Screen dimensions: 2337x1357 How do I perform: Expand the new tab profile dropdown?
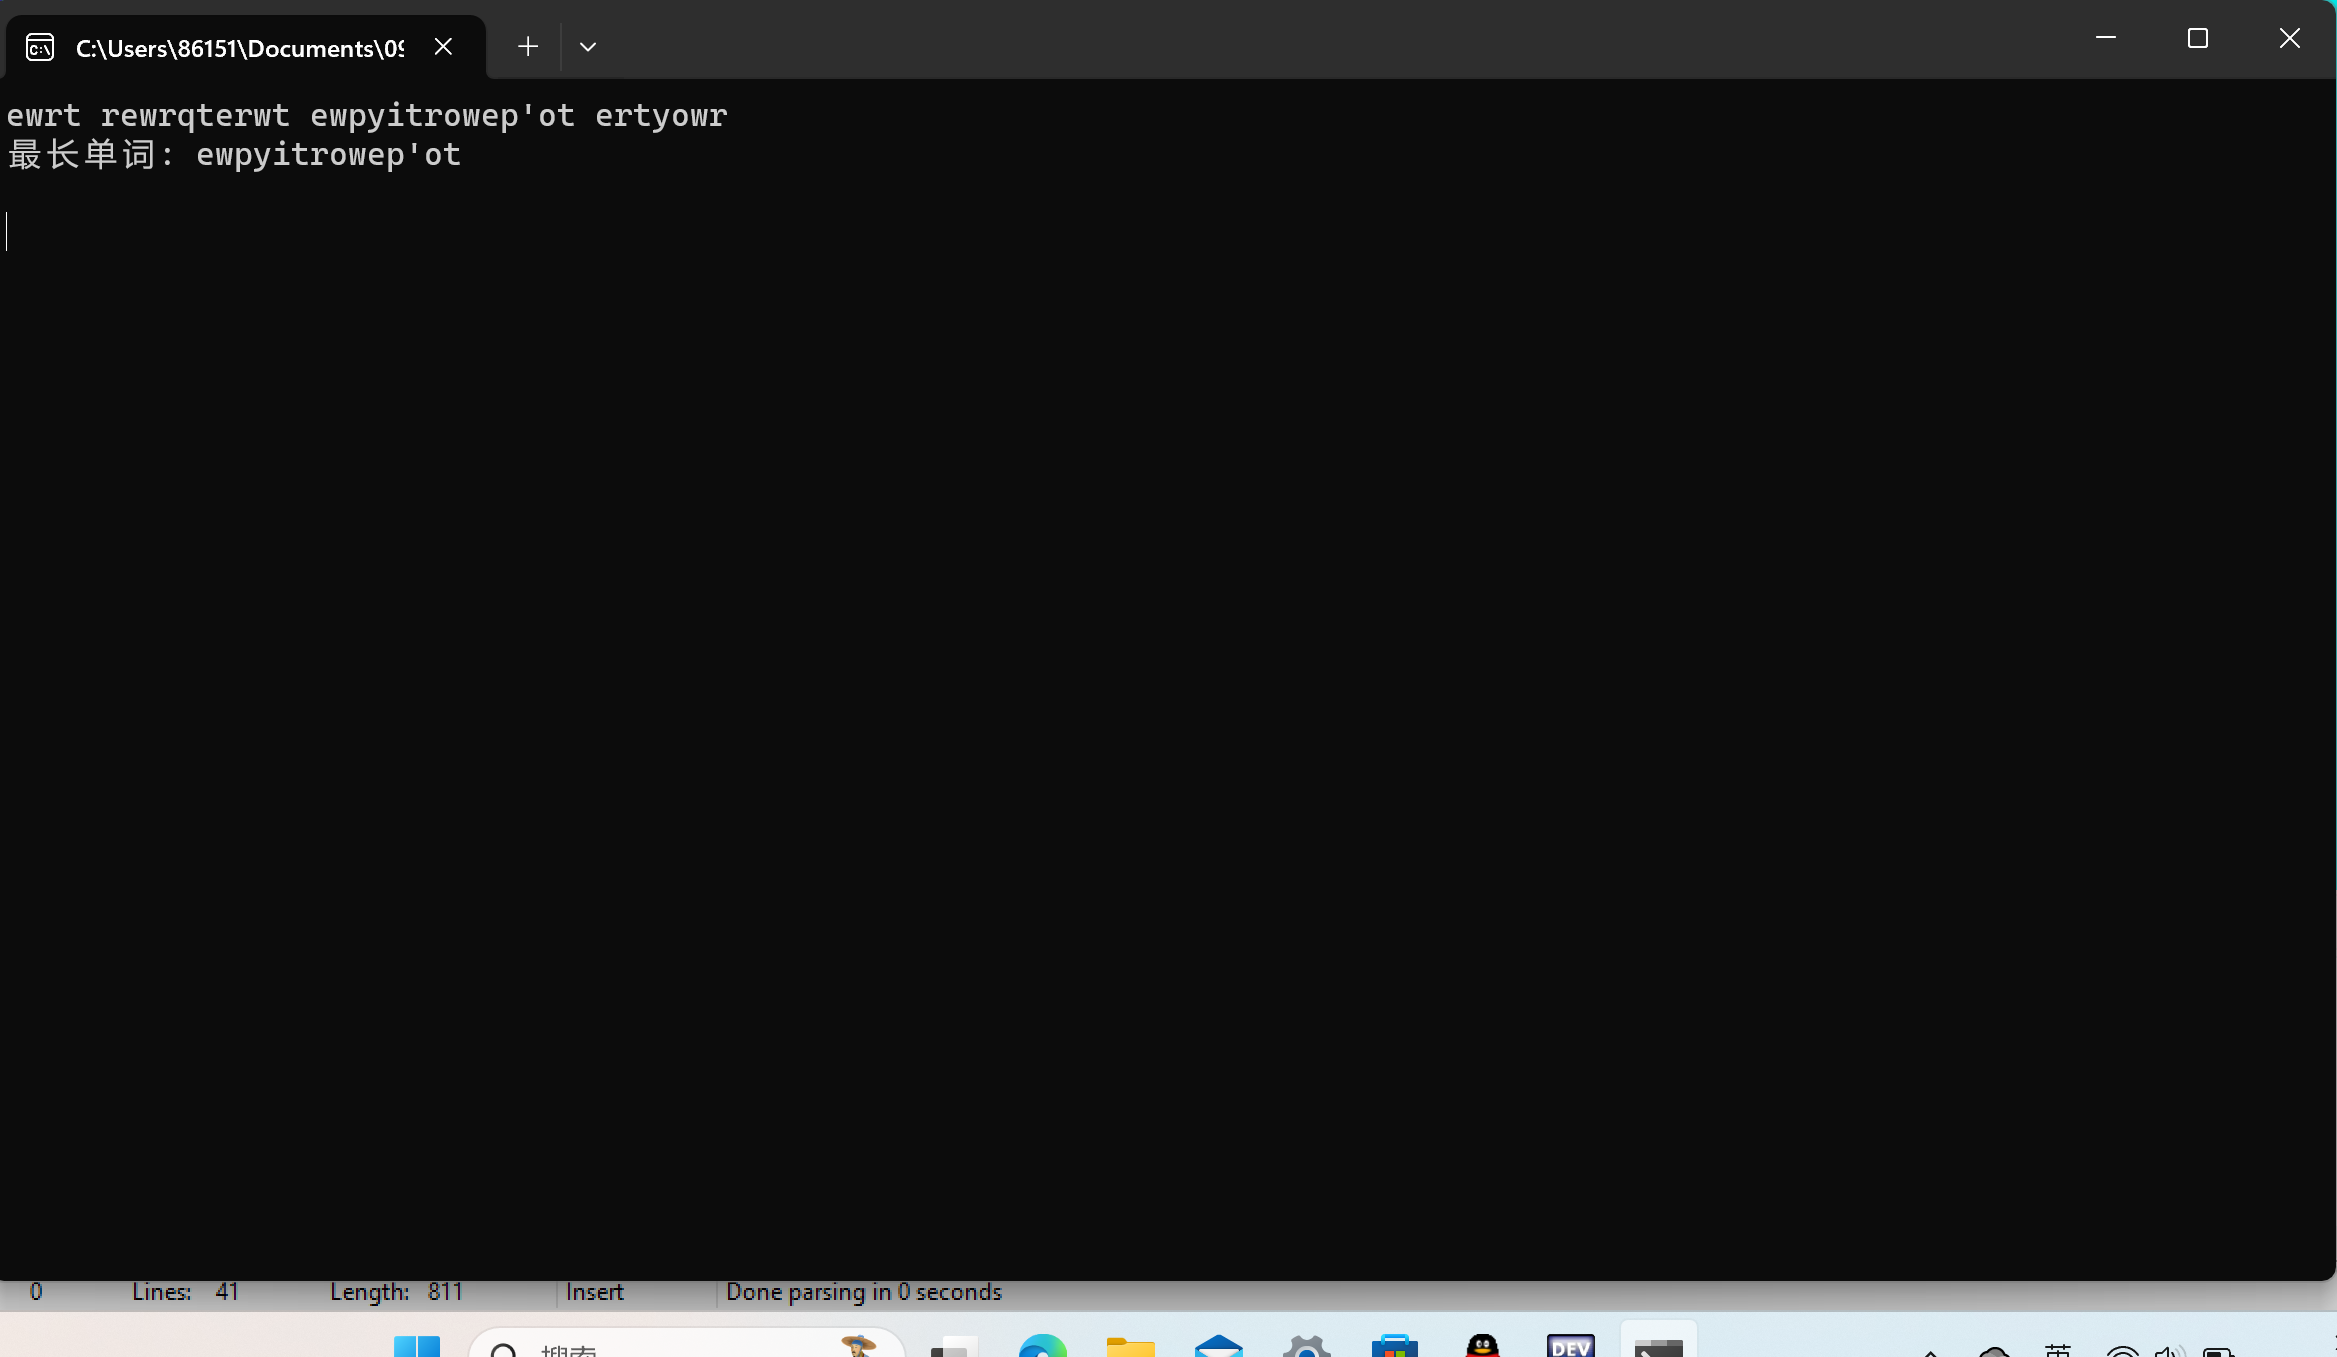click(x=588, y=46)
